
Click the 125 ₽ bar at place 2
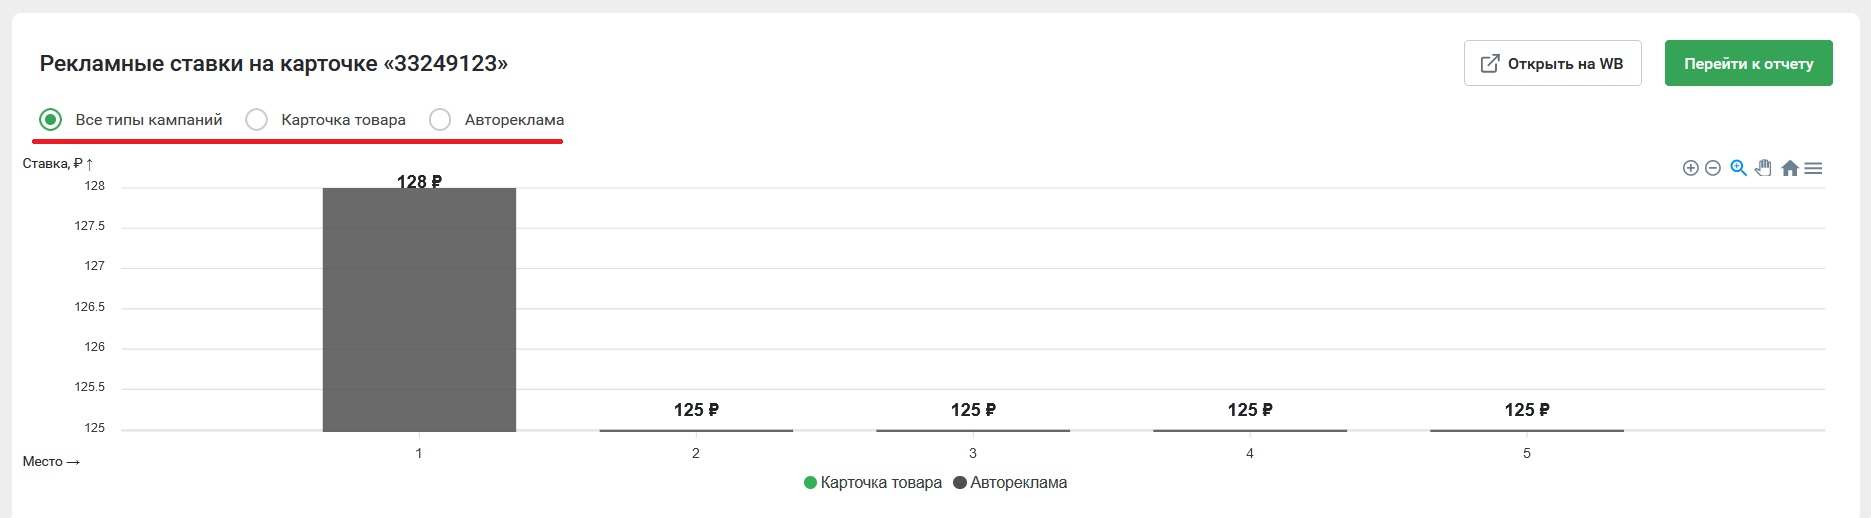[696, 431]
